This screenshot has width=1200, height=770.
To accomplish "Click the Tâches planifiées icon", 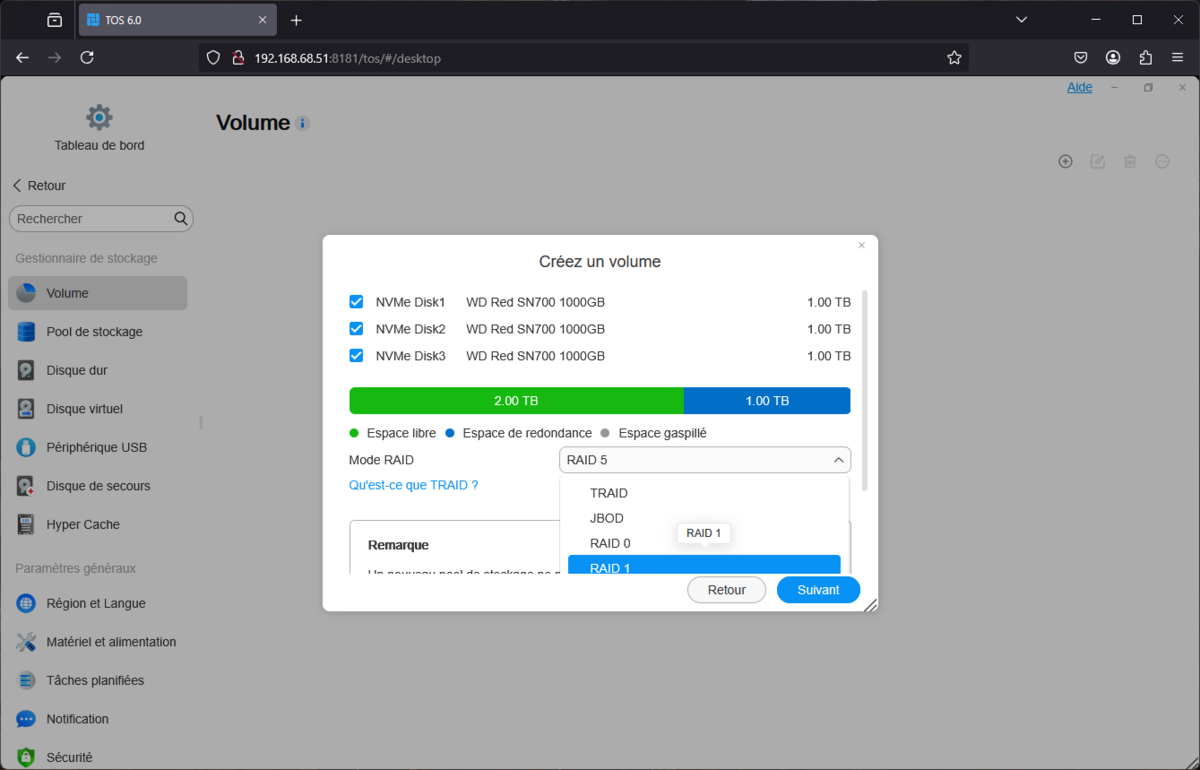I will (26, 680).
